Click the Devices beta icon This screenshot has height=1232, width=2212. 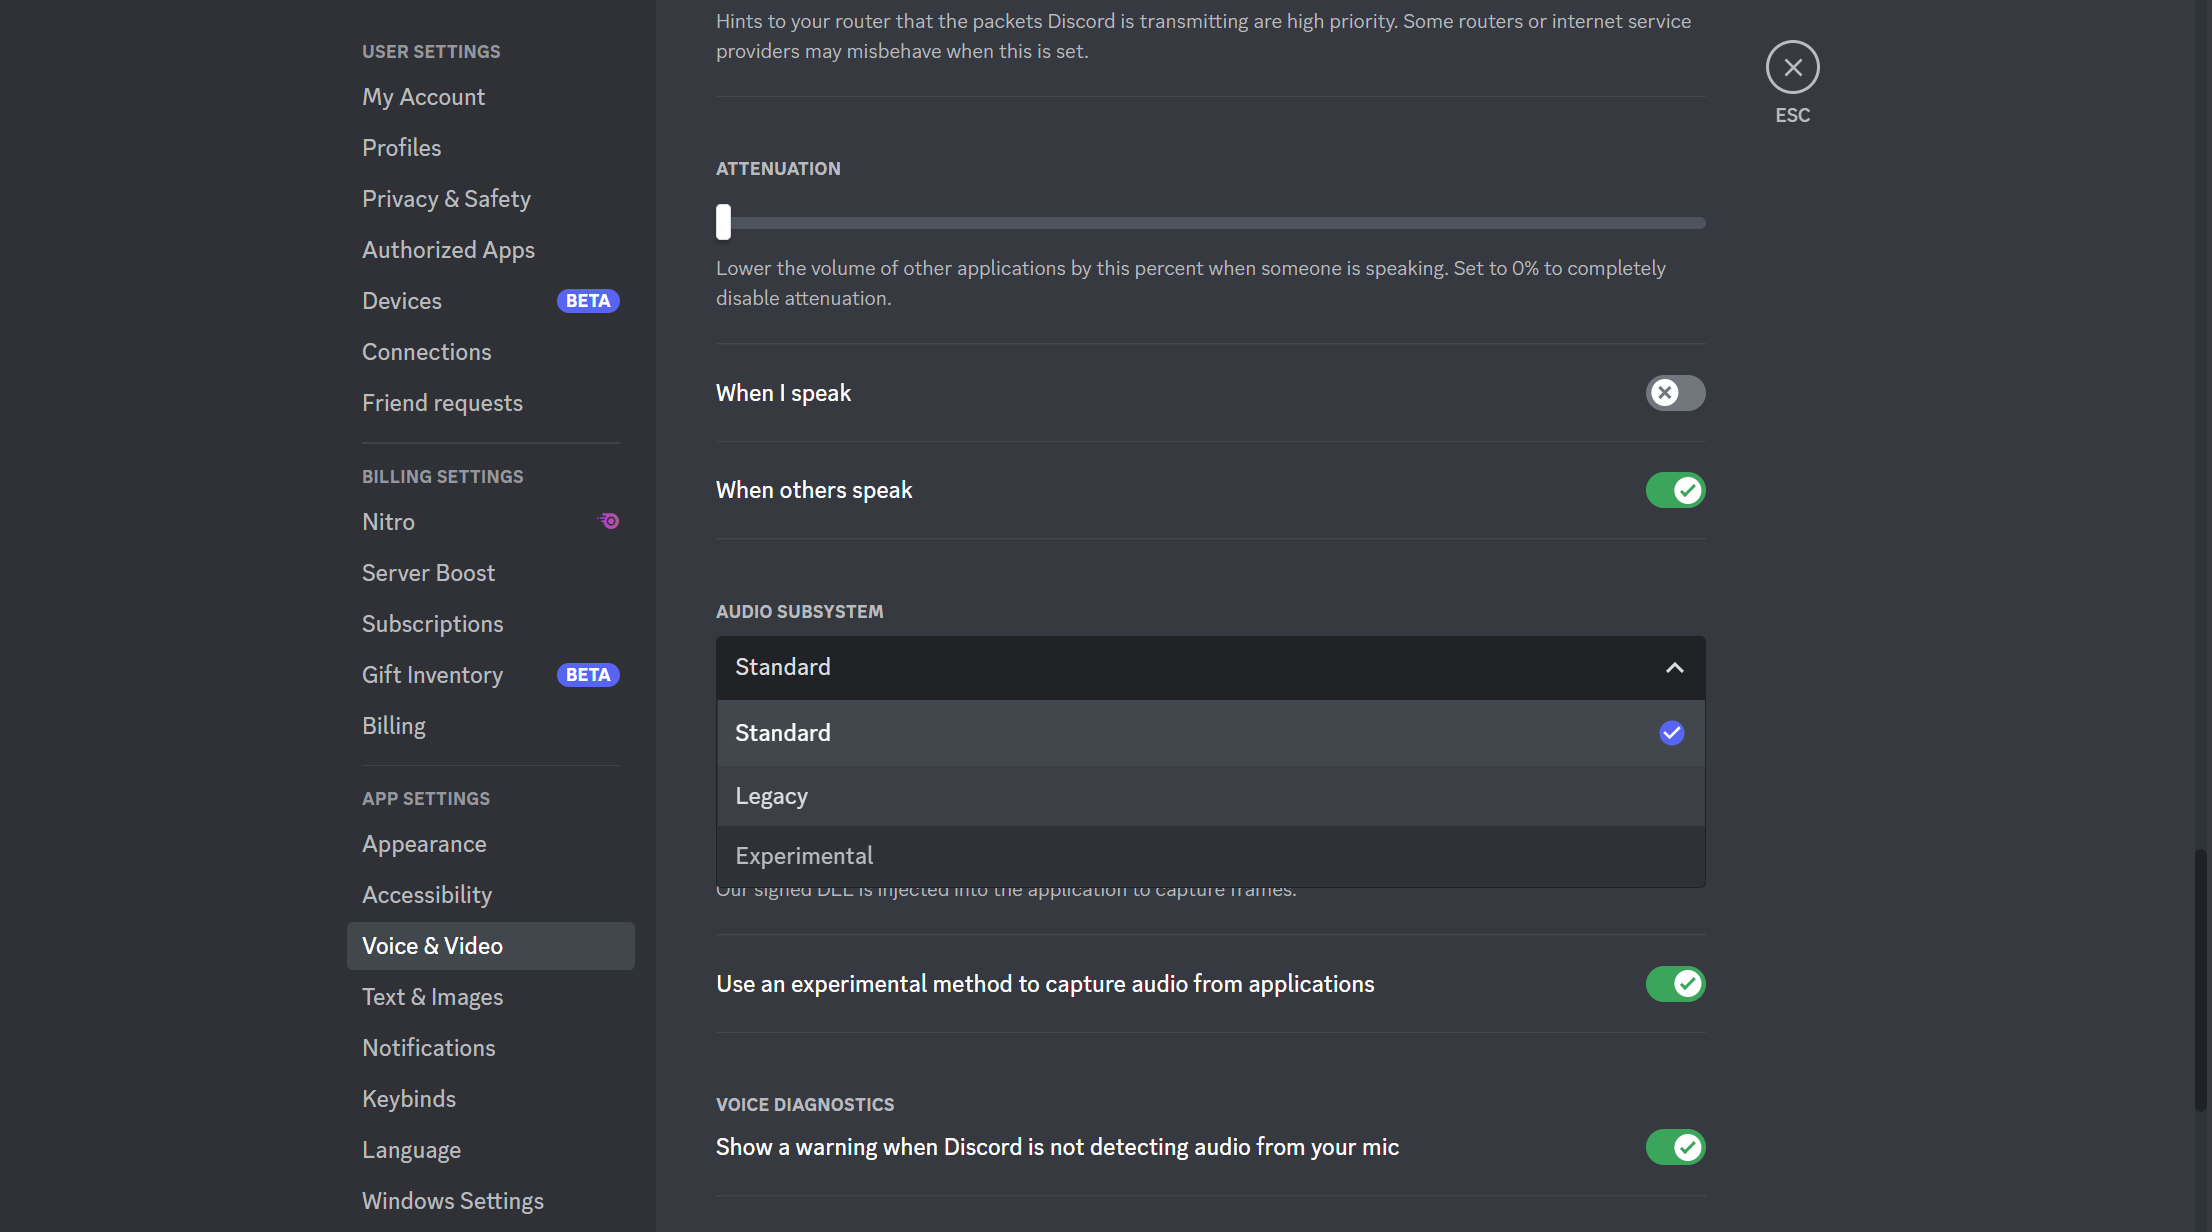point(590,300)
